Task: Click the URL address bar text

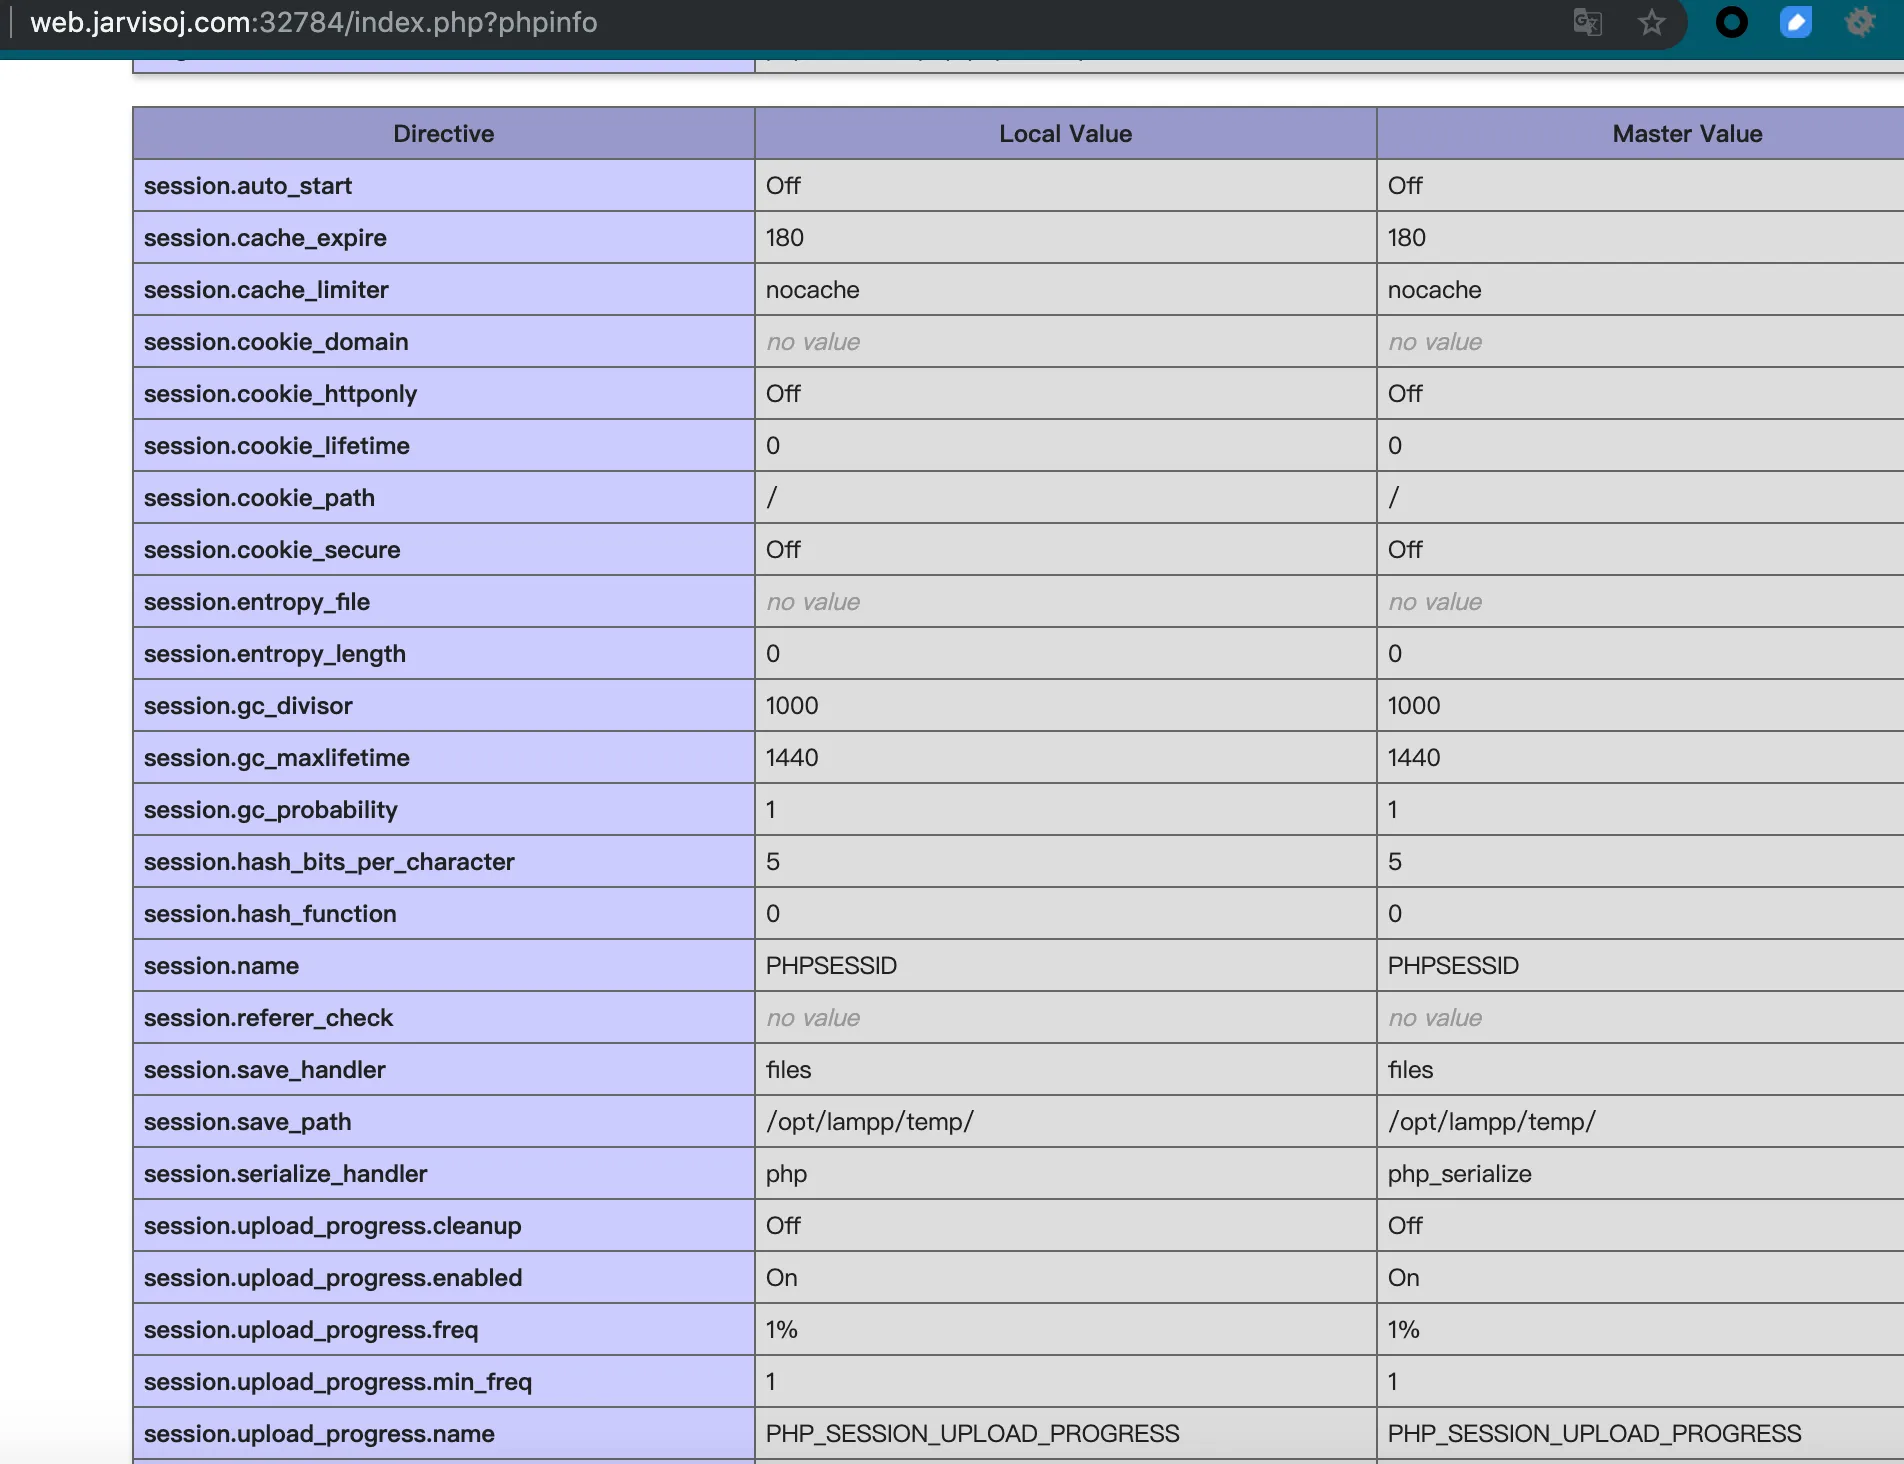Action: [313, 22]
